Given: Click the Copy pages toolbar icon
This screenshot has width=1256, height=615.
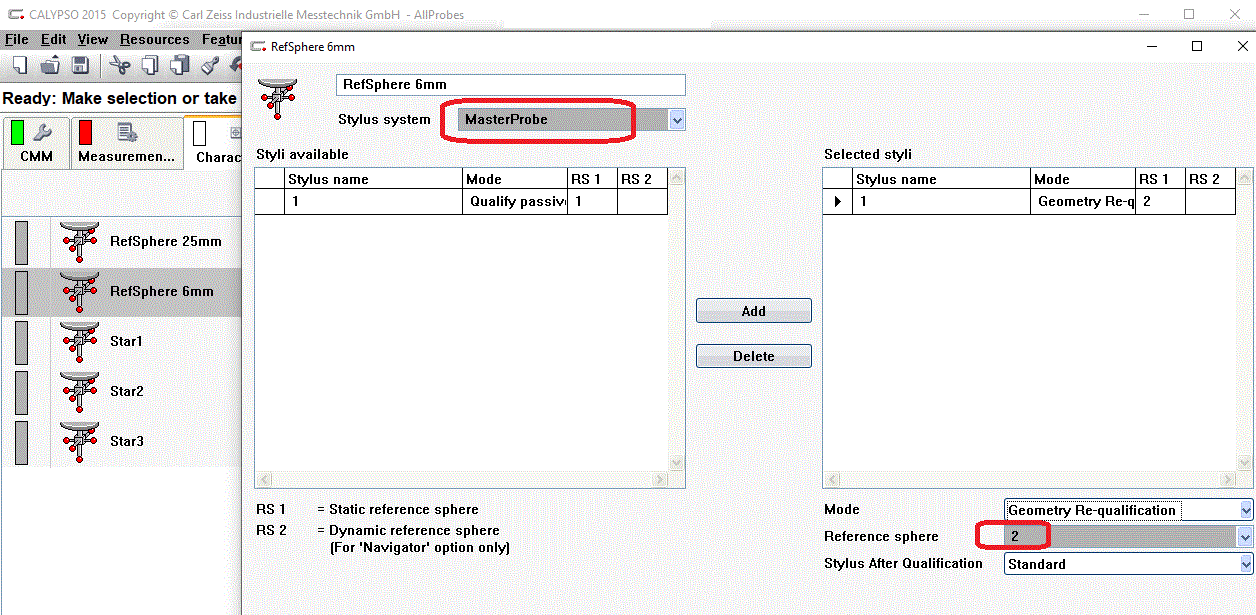Looking at the screenshot, I should 150,66.
